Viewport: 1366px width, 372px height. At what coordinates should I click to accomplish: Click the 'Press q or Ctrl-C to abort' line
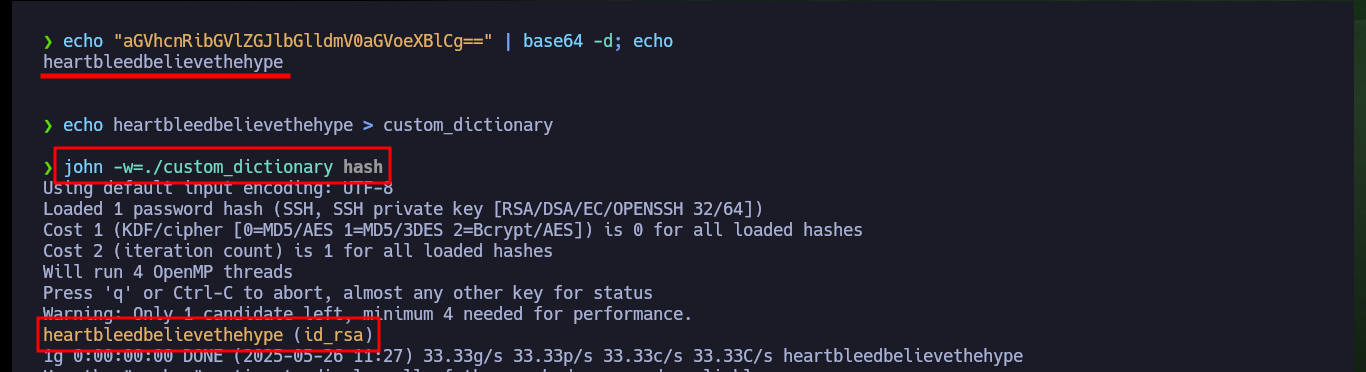point(348,293)
